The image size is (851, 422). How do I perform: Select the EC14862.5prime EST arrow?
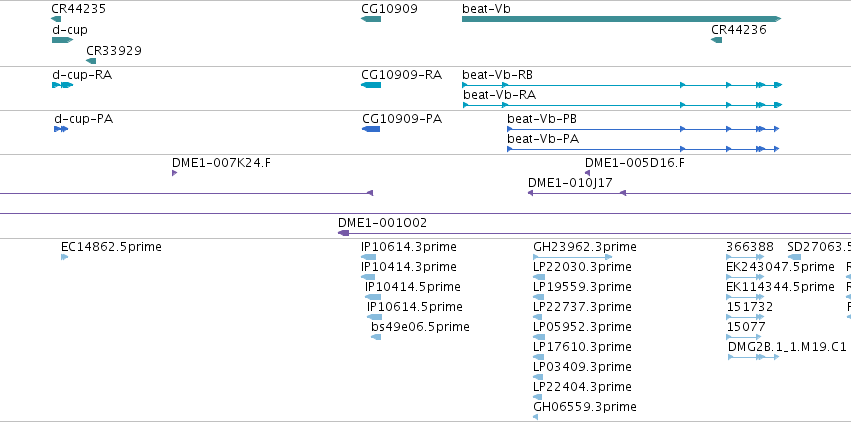(x=65, y=257)
